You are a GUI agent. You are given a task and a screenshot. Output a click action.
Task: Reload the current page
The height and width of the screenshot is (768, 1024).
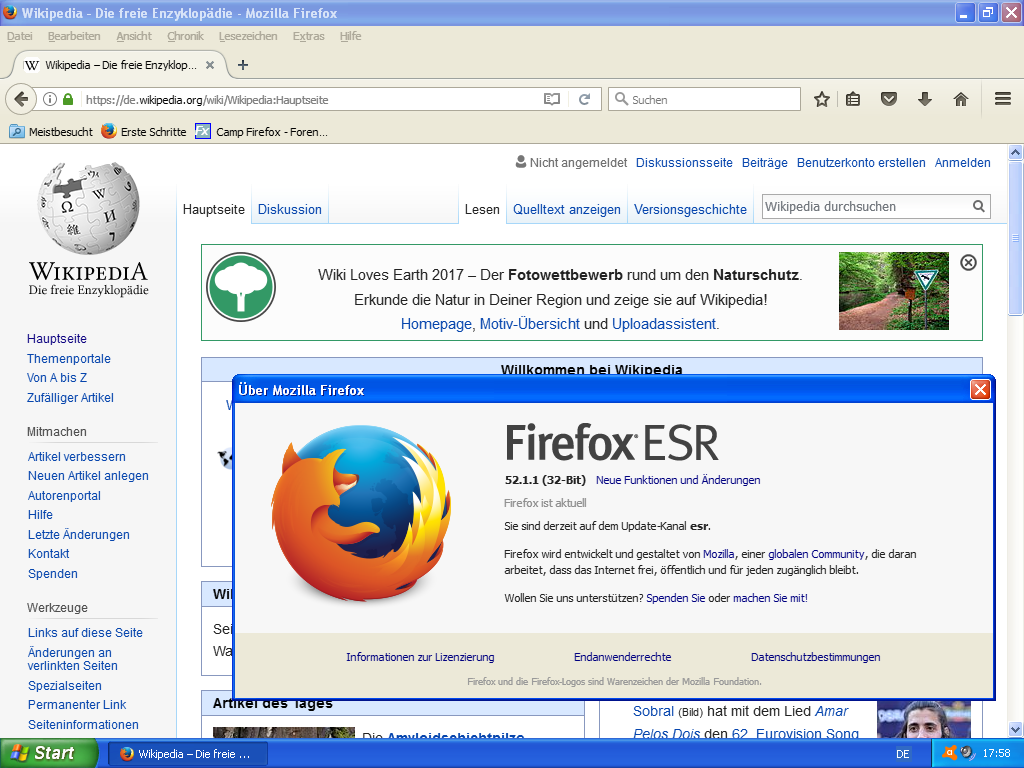point(584,99)
